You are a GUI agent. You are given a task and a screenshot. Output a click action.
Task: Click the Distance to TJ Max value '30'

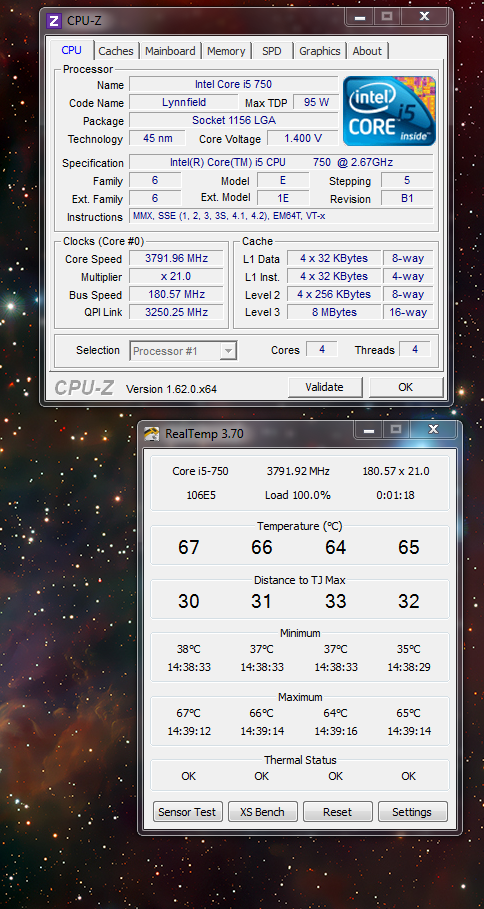(x=189, y=601)
